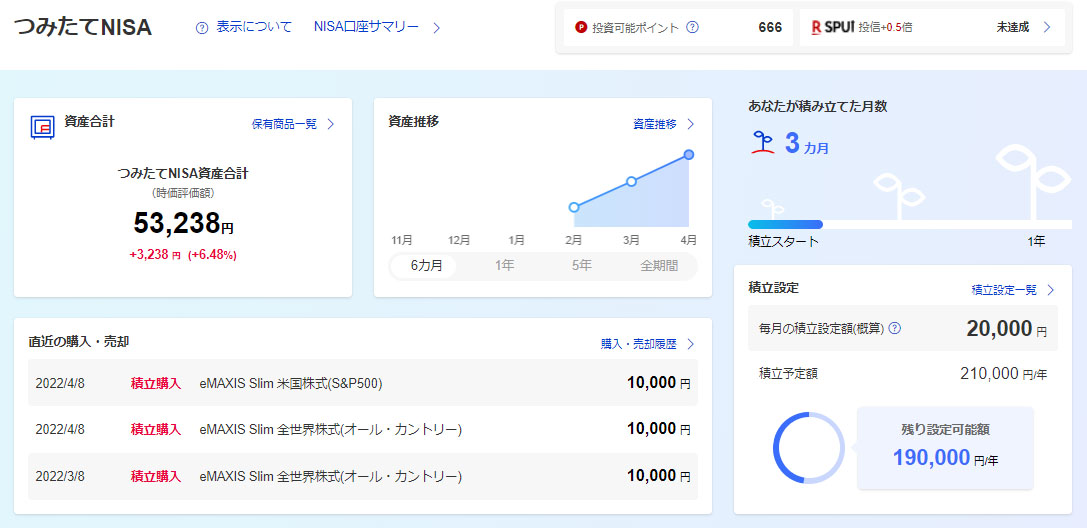1087x528 pixels.
Task: Click the help icon beside 表示について
Action: [202, 28]
